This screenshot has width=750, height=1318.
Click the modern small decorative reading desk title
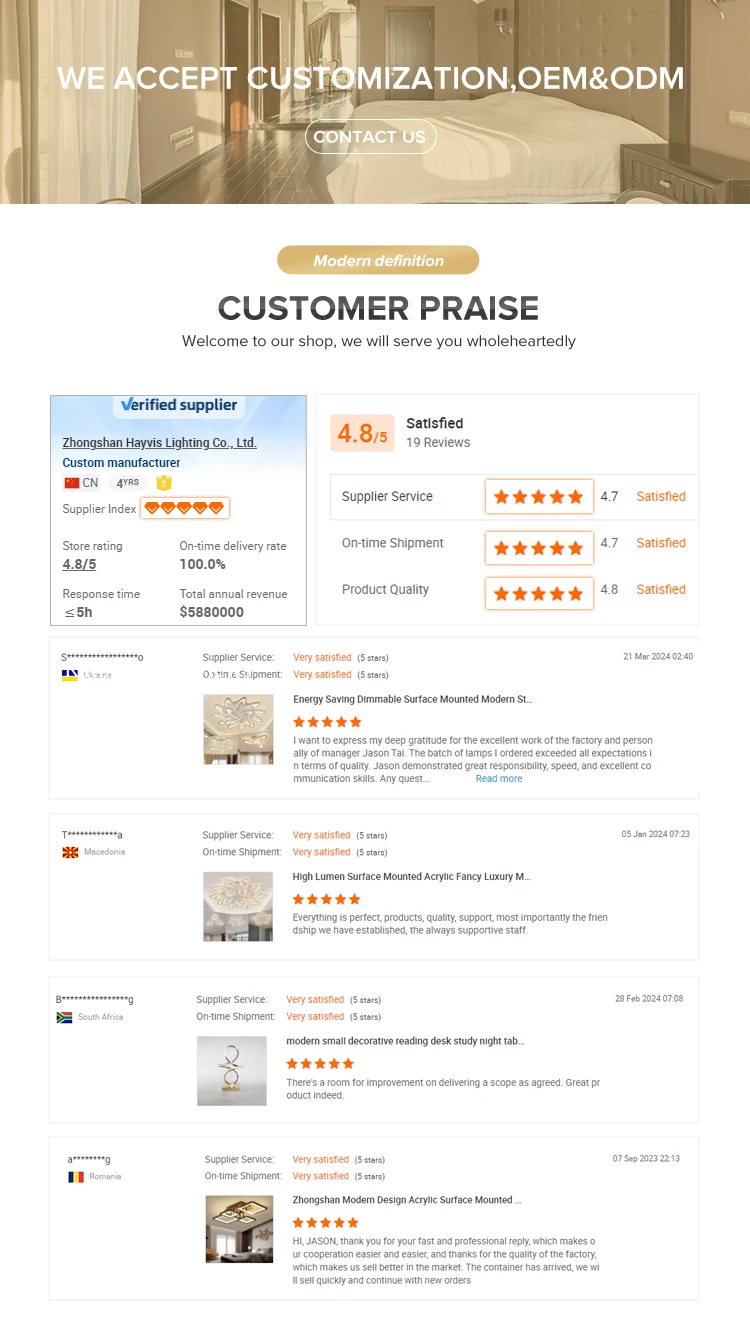tap(404, 1041)
